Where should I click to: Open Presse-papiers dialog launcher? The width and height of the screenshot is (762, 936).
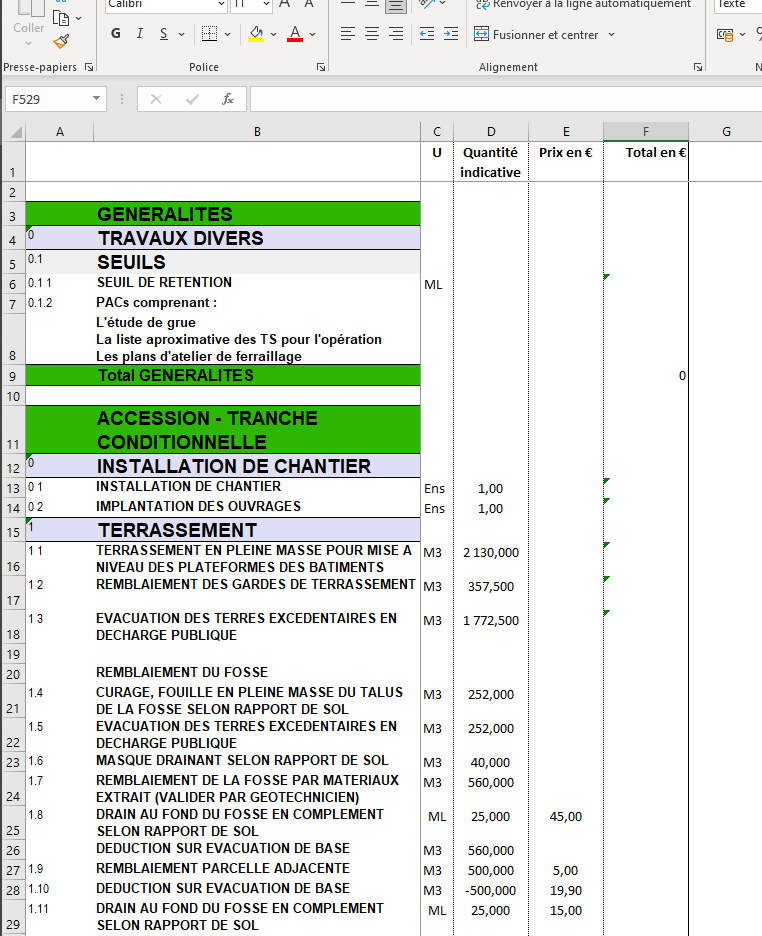(89, 67)
